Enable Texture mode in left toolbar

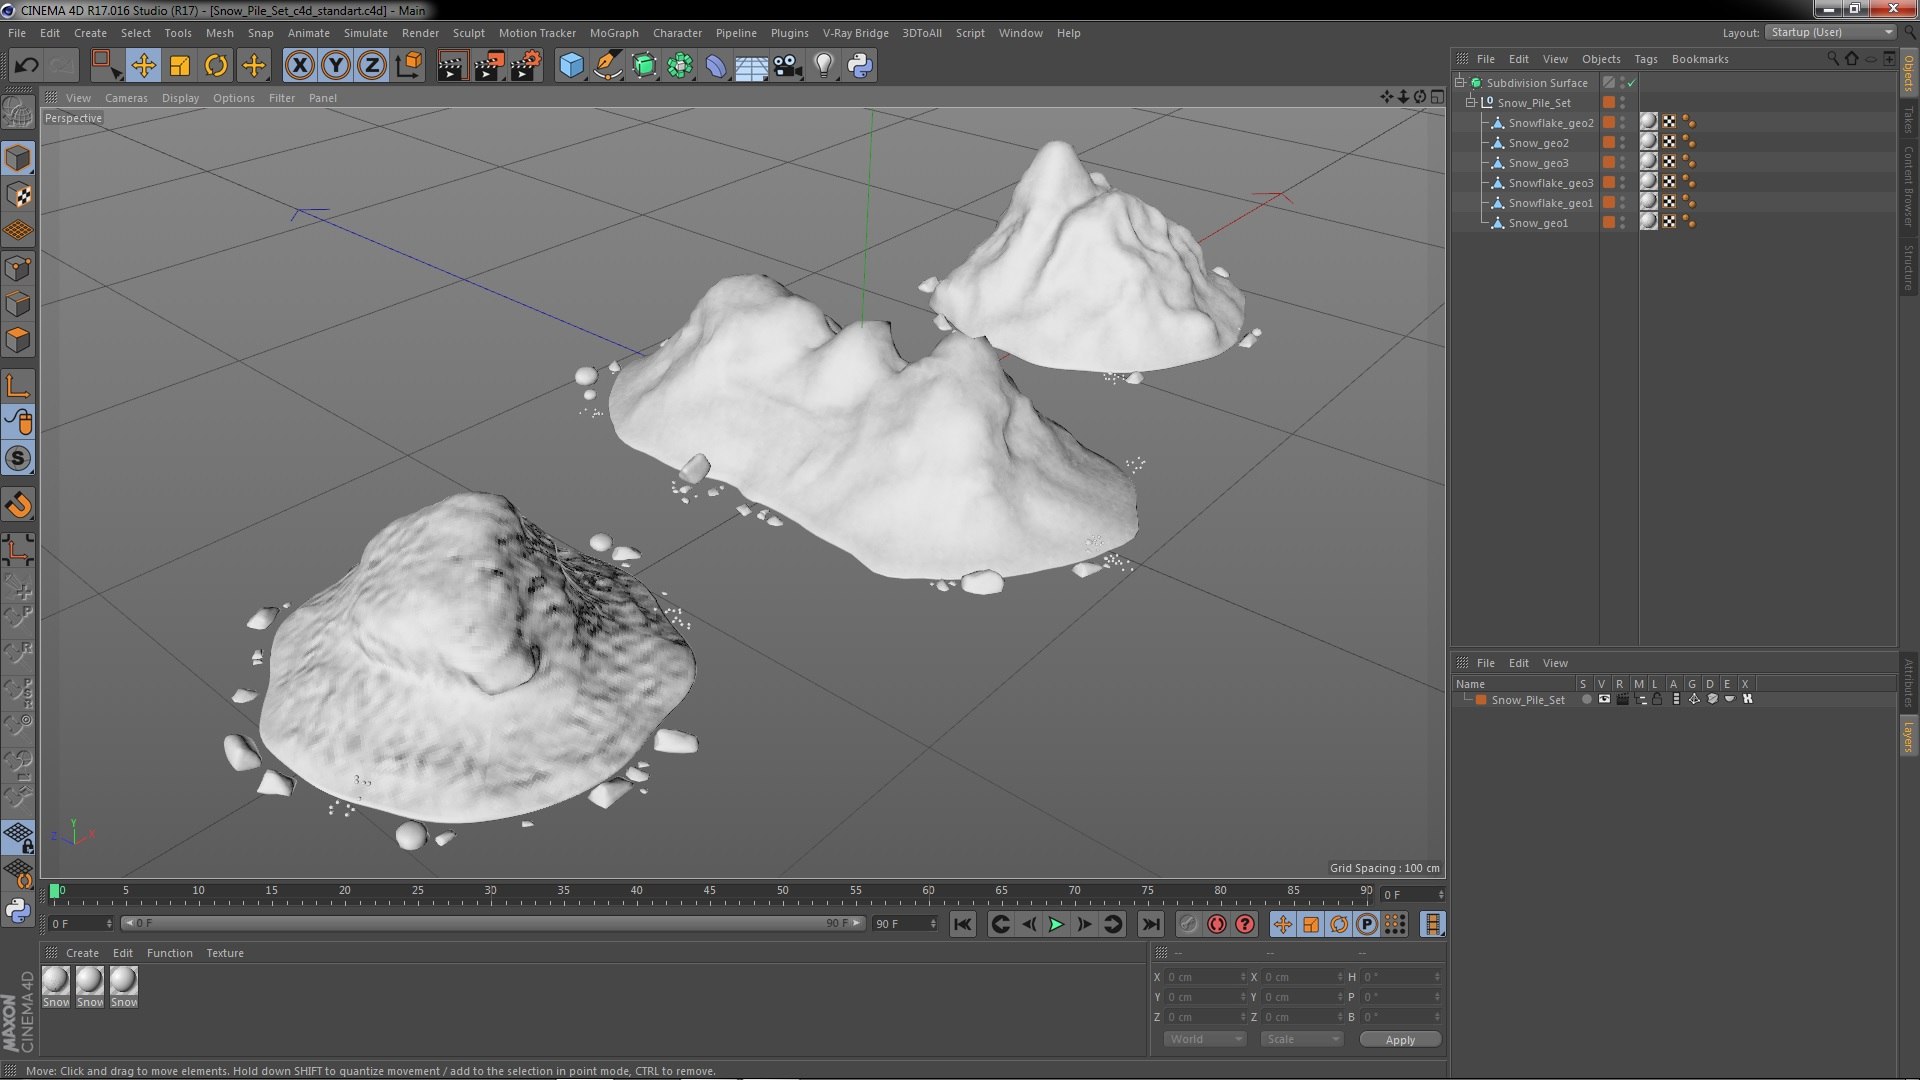(x=18, y=195)
